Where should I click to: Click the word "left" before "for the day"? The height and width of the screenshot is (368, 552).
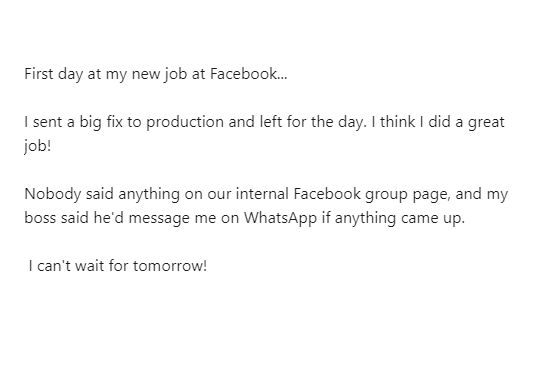coord(271,122)
